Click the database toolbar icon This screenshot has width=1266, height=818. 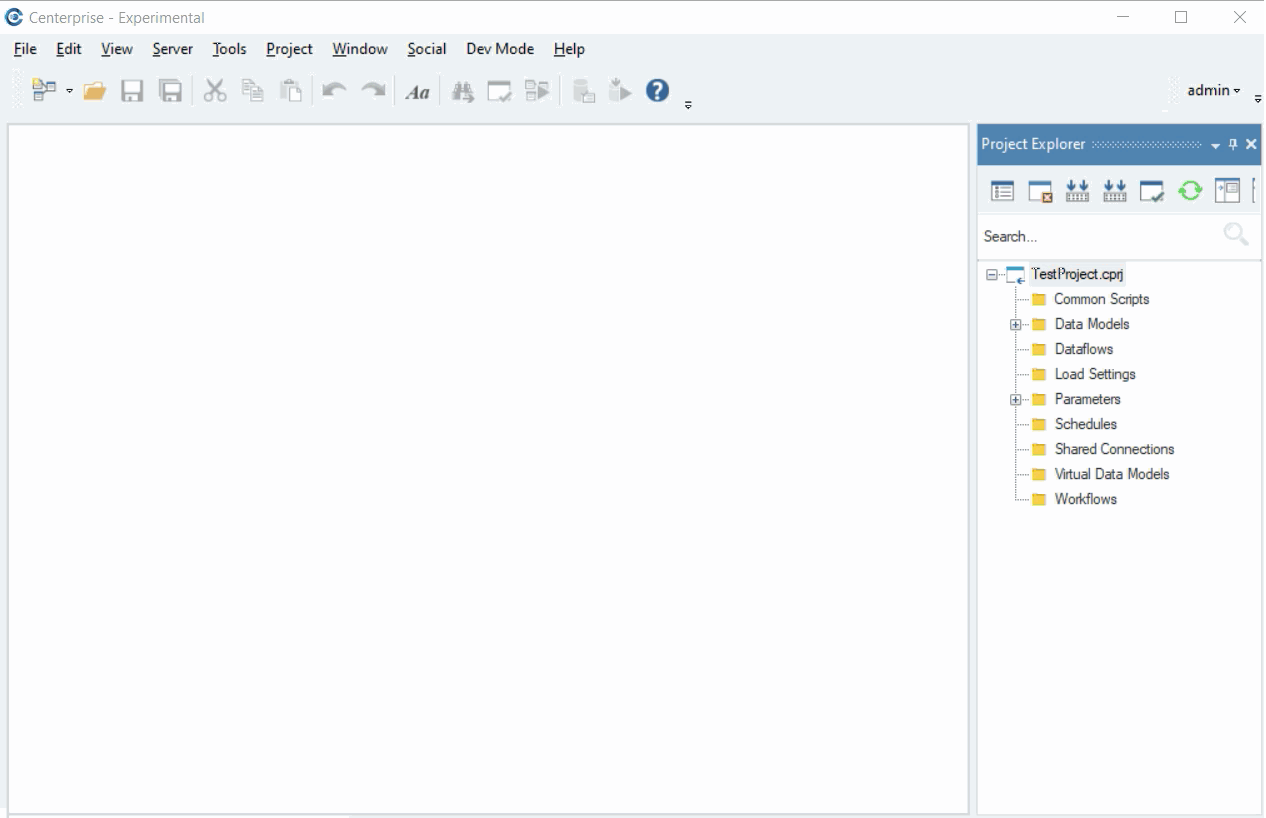[584, 92]
